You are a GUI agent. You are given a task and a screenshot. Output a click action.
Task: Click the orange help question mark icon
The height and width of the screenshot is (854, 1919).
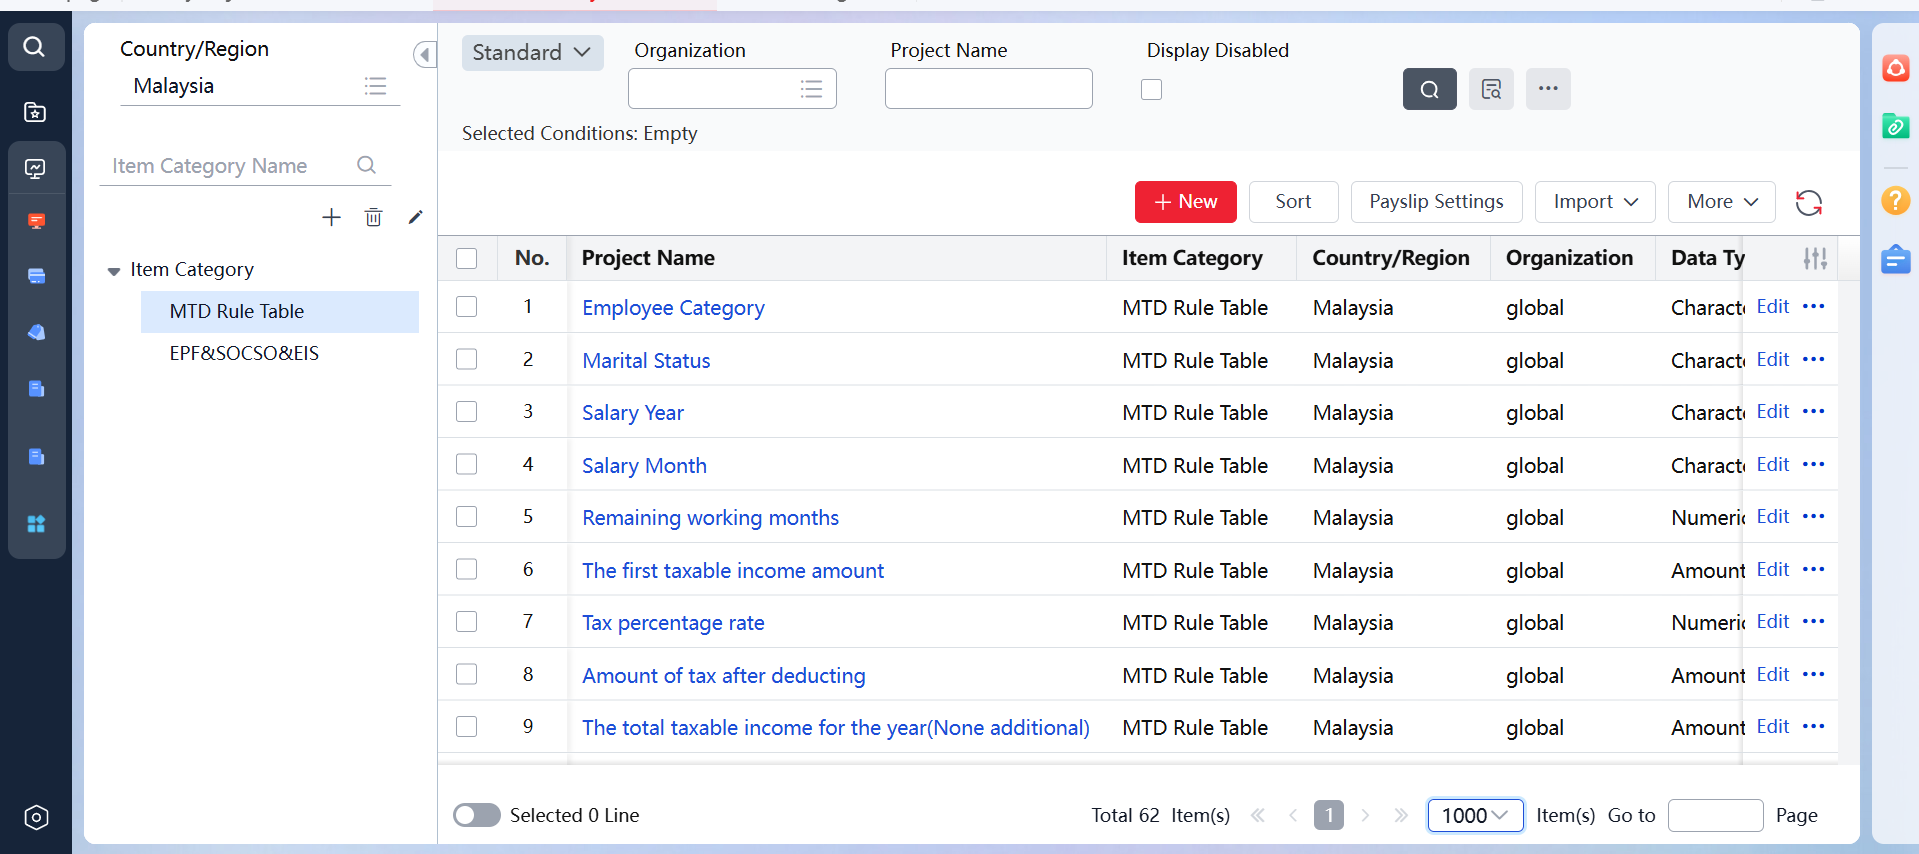click(1895, 200)
